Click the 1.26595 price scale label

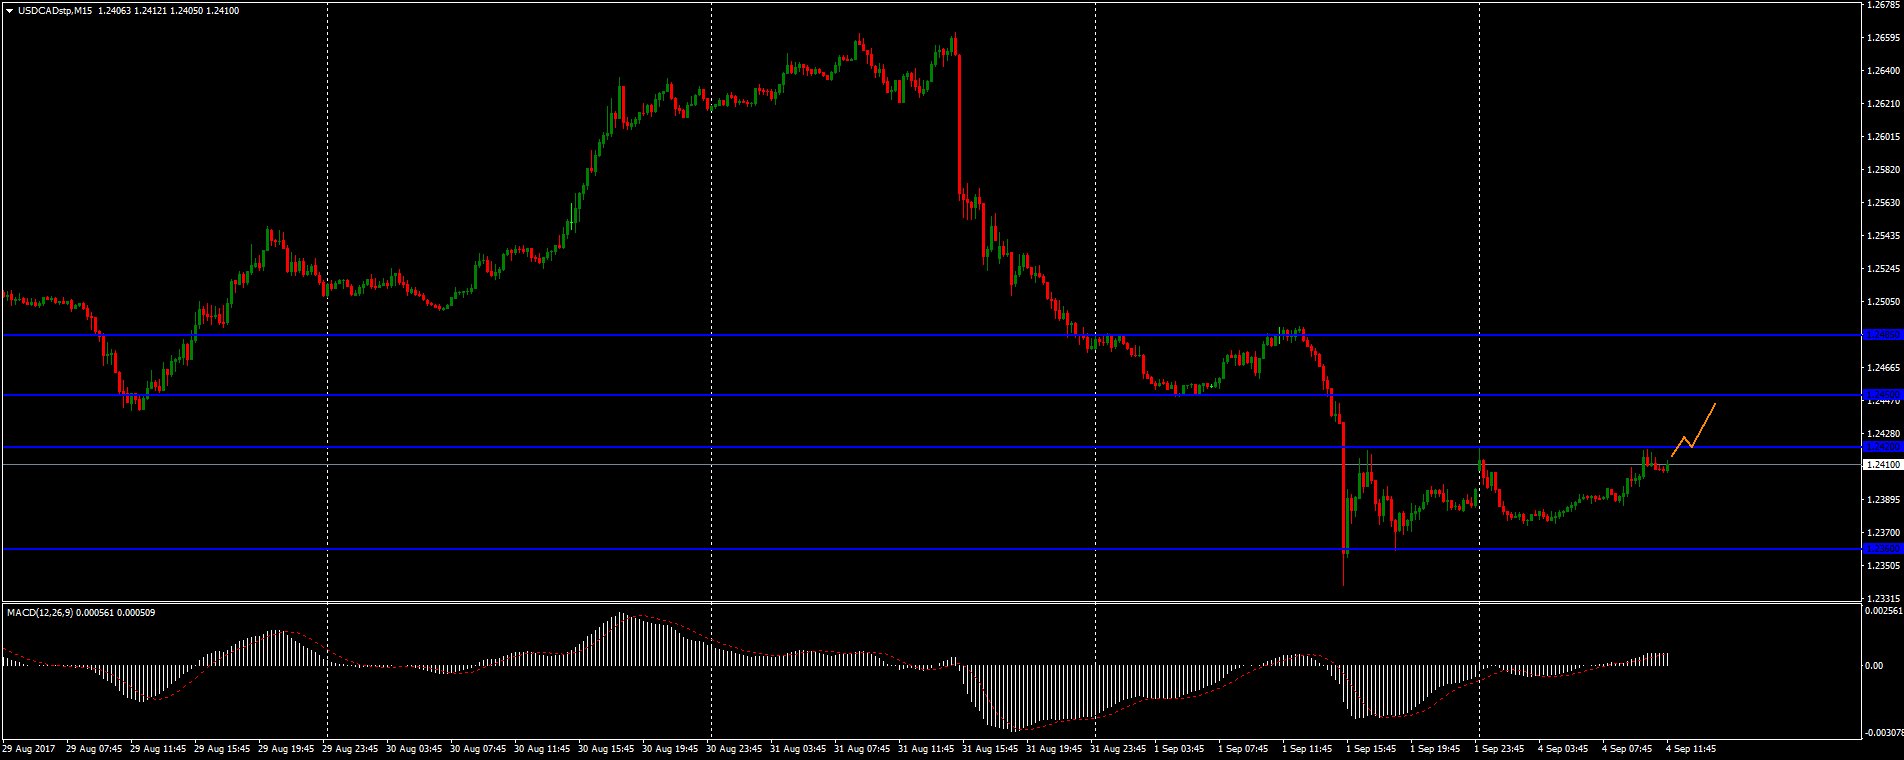click(1883, 38)
